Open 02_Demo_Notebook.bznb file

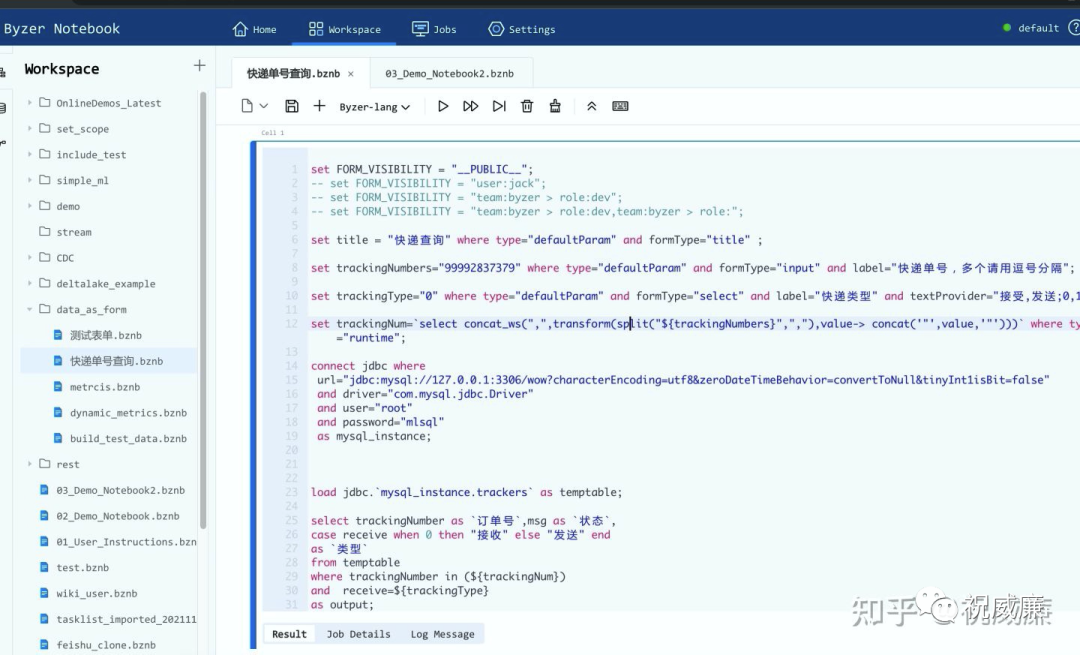pyautogui.click(x=117, y=516)
